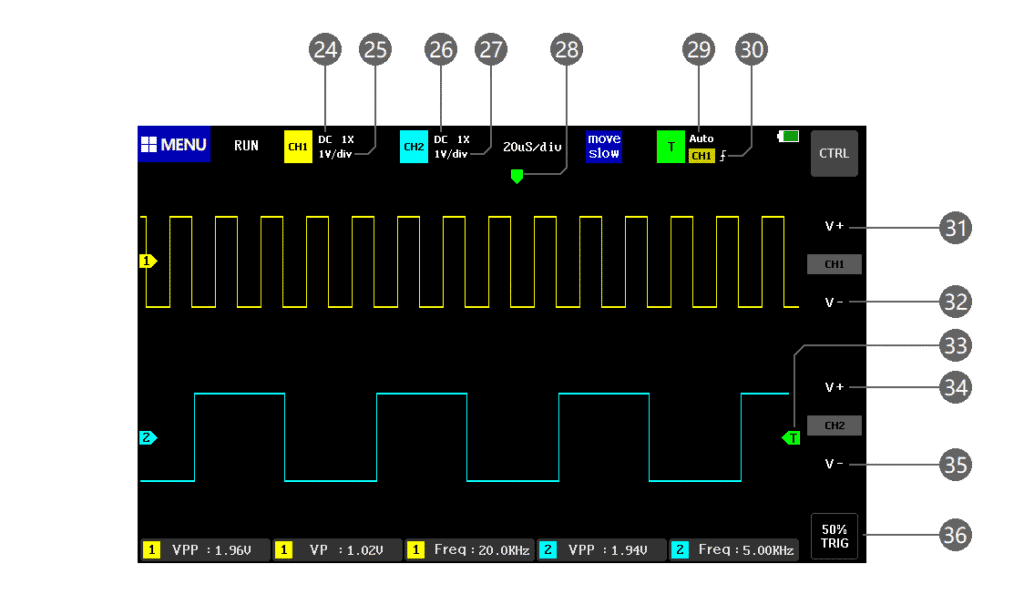Select the CH1 trigger source badge
Screen dimensions: 1024x615
701,156
